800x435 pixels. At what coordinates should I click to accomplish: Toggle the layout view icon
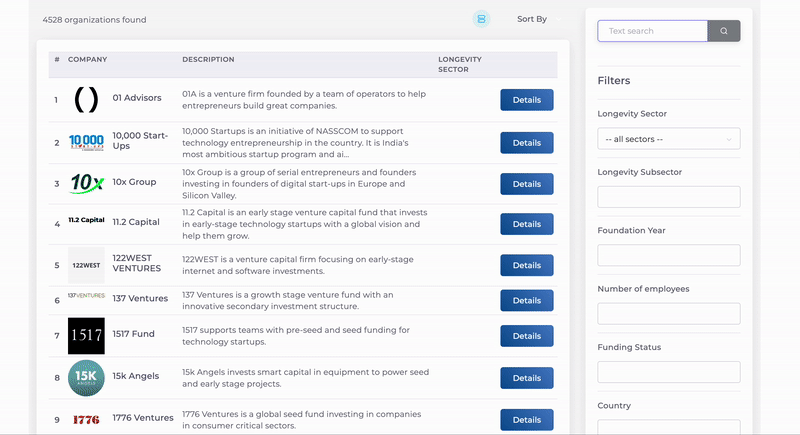coord(482,19)
